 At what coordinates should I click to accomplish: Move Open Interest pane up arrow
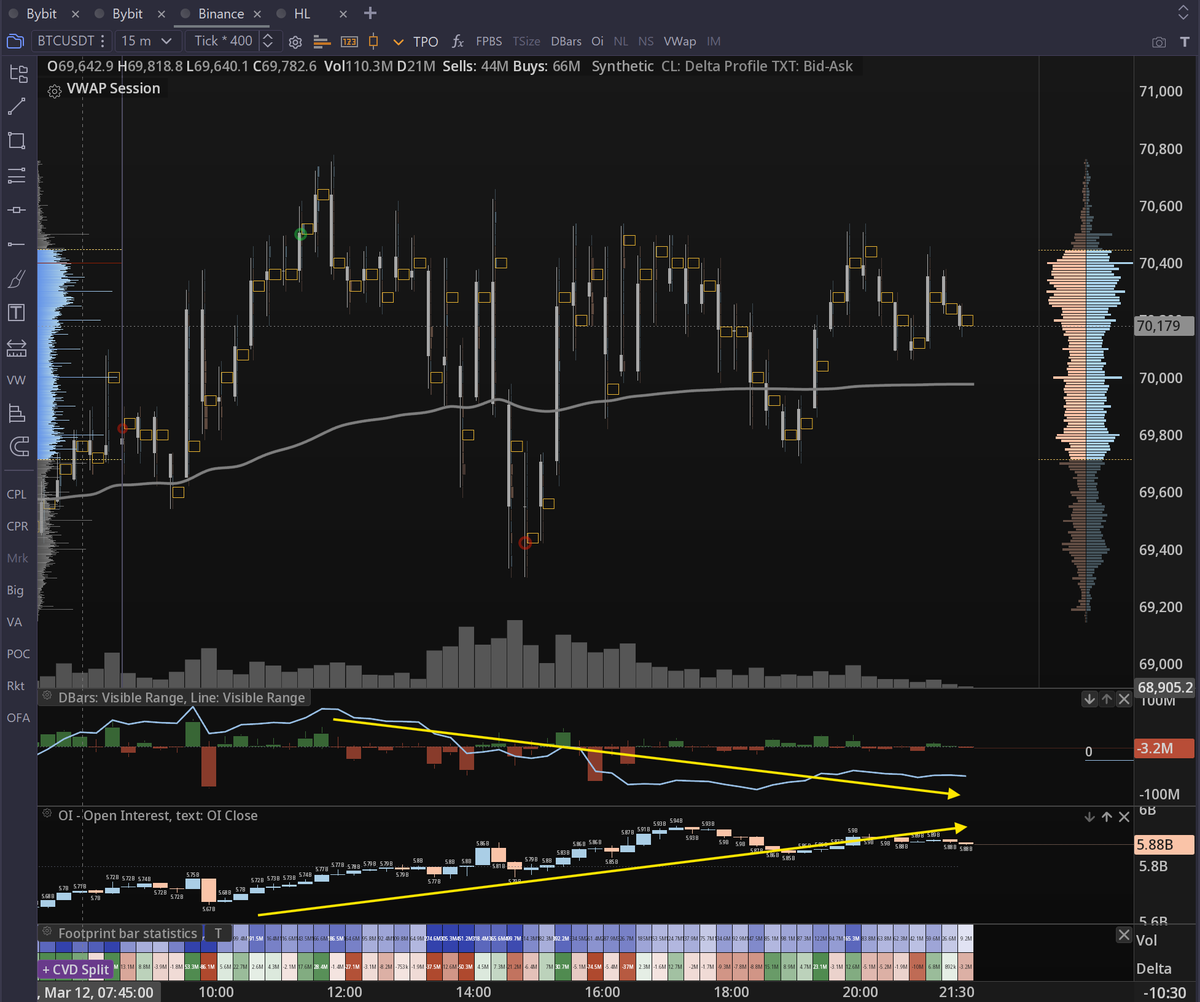pos(1106,817)
